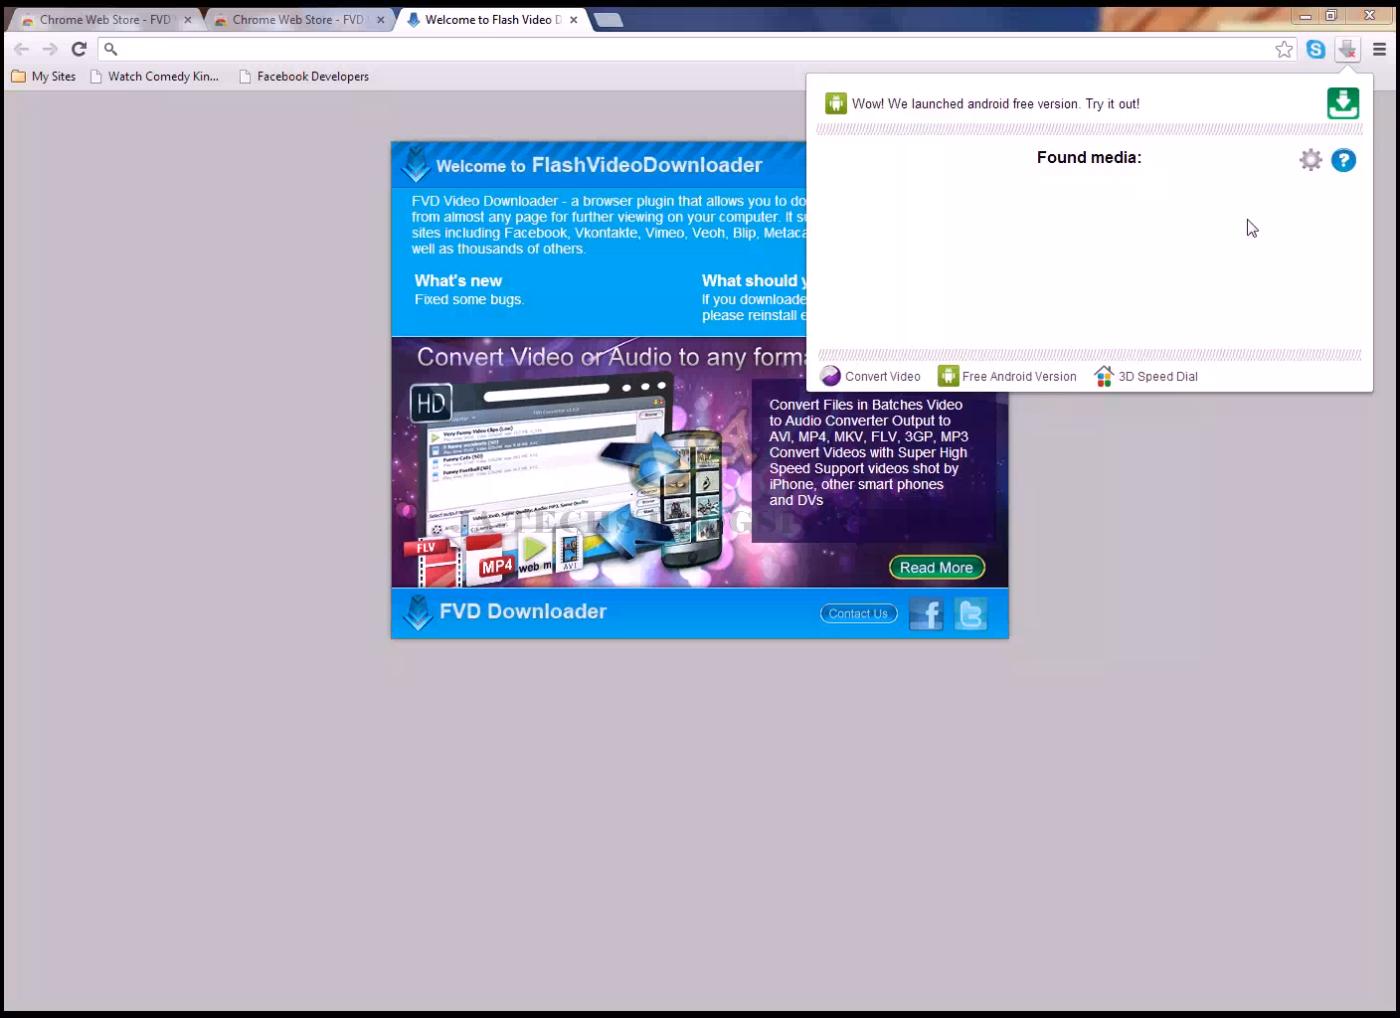Click the back navigation arrow
The height and width of the screenshot is (1018, 1400).
(21, 49)
